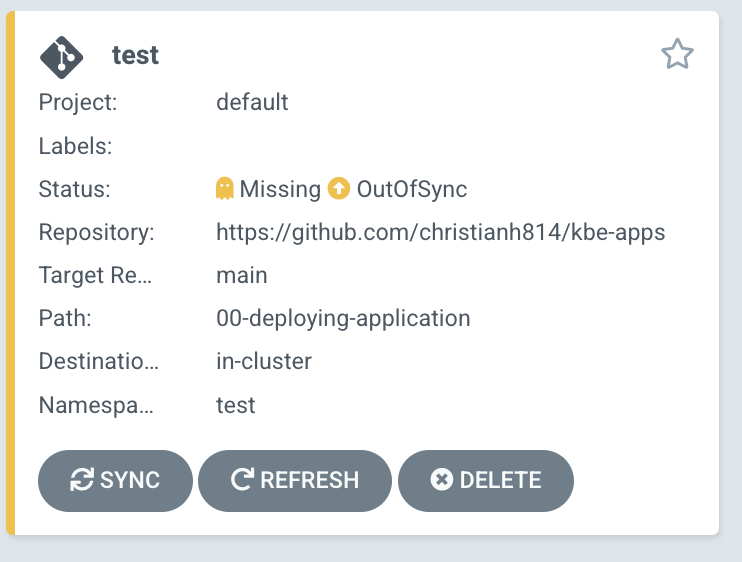Viewport: 742px width, 562px height.
Task: Click the Missing health status text
Action: coord(280,189)
